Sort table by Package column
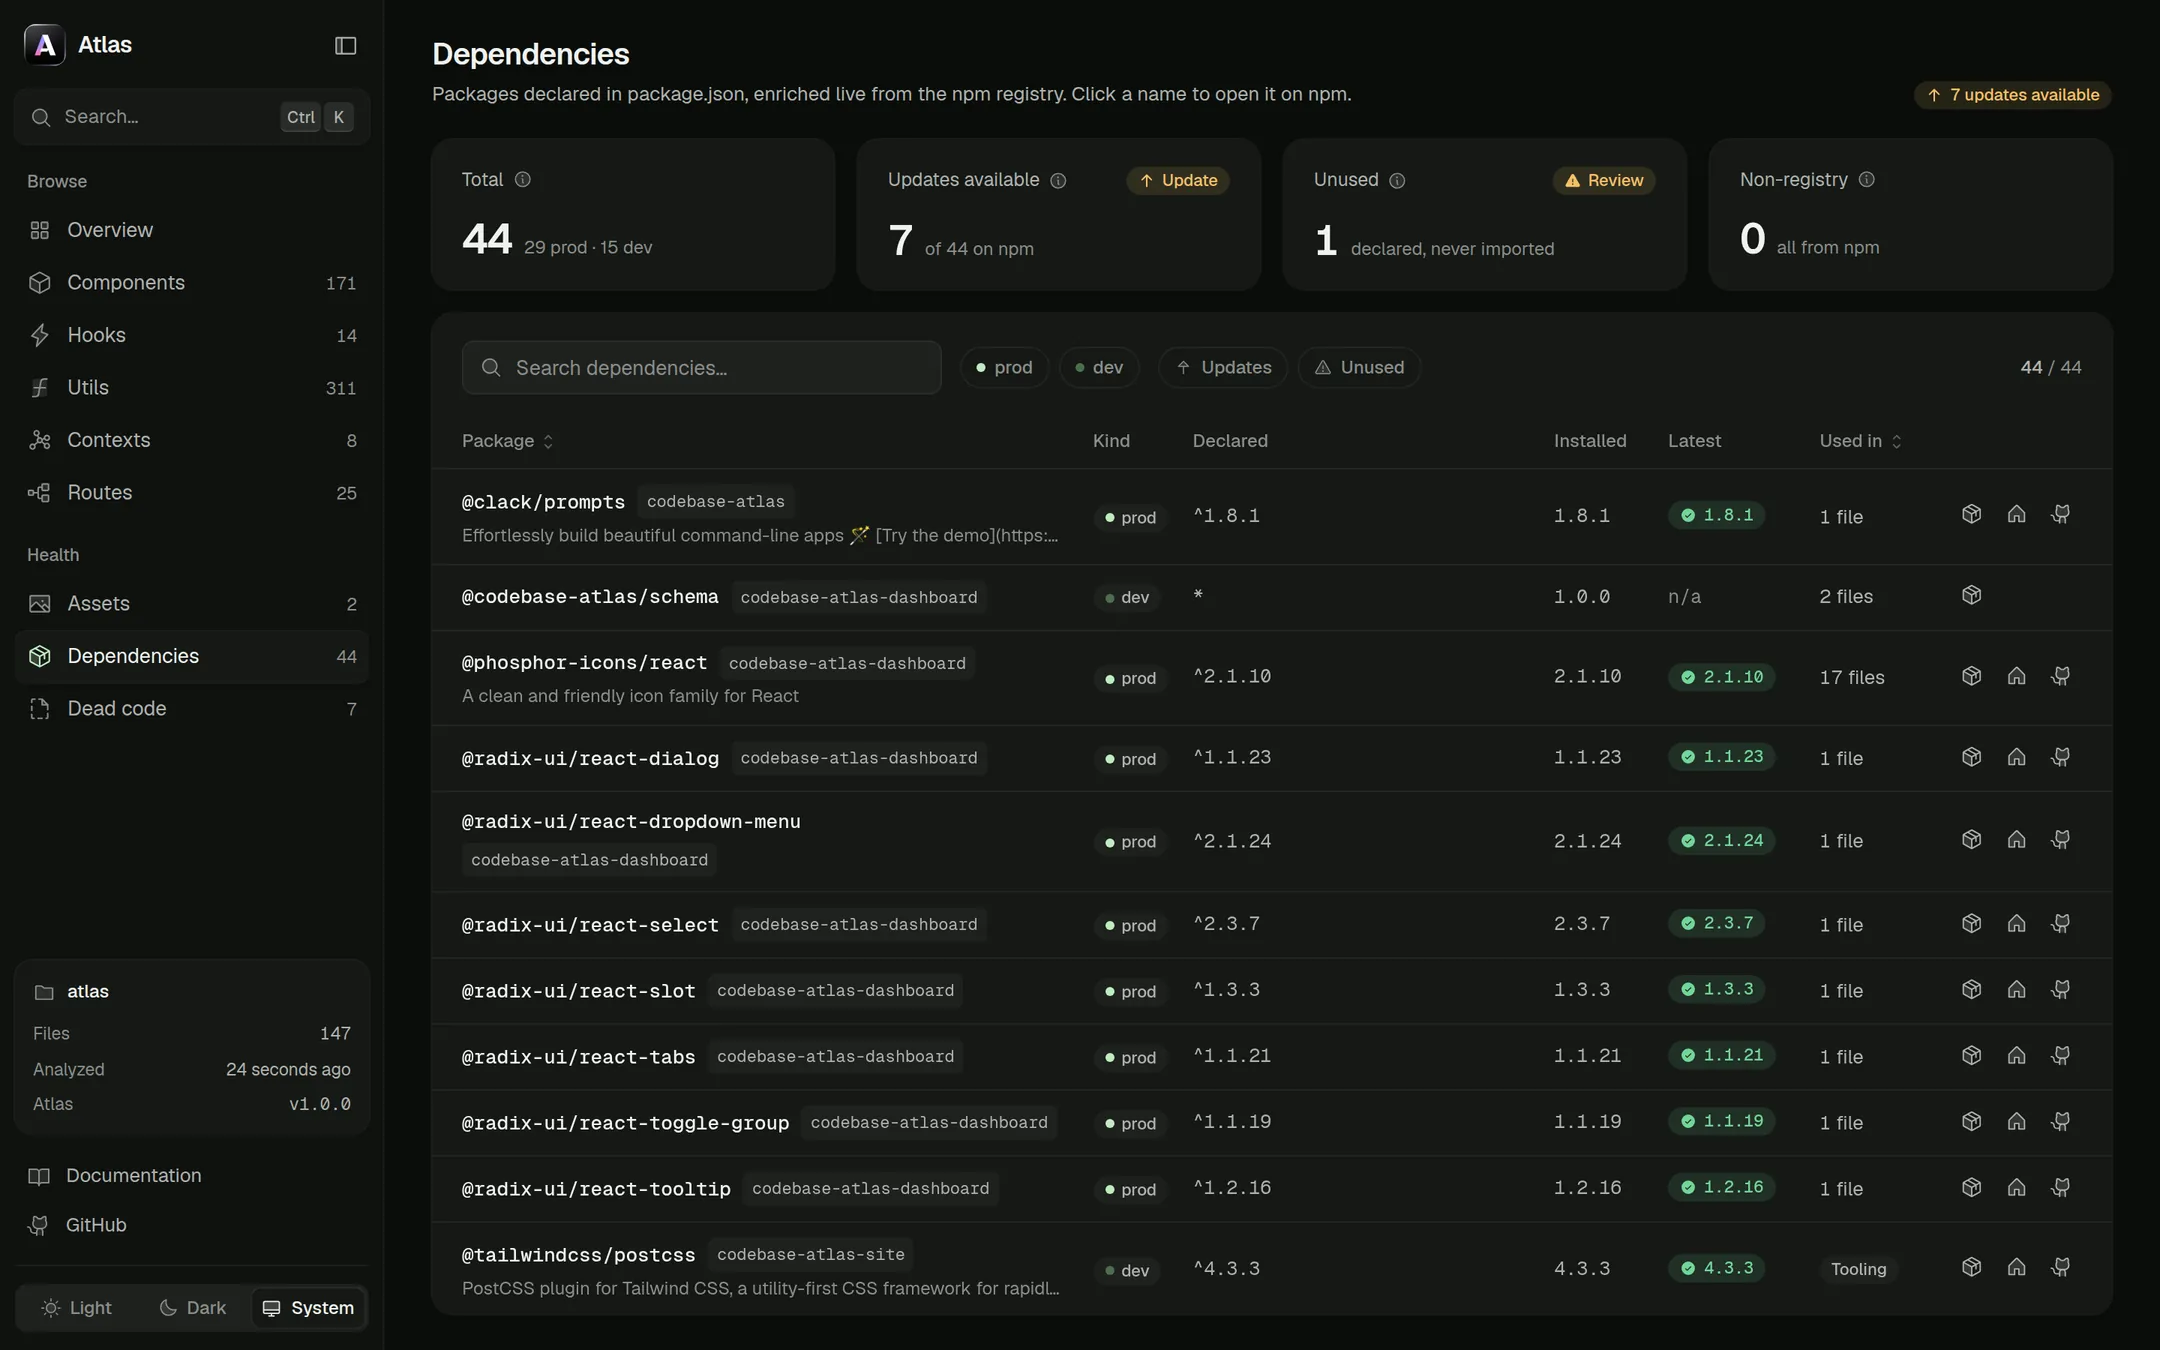Viewport: 2160px width, 1350px height. 508,441
